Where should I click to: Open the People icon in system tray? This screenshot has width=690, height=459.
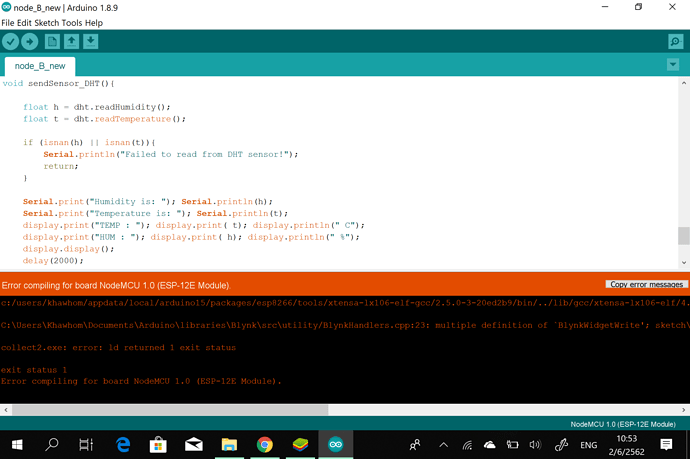pos(415,445)
